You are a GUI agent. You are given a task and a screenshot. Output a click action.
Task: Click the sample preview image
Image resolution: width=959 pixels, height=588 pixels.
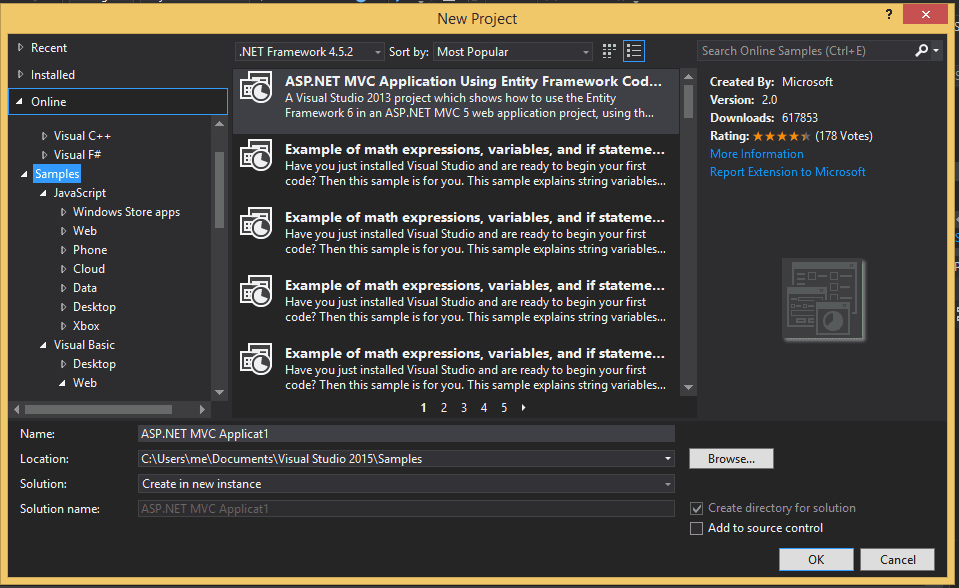pos(825,301)
